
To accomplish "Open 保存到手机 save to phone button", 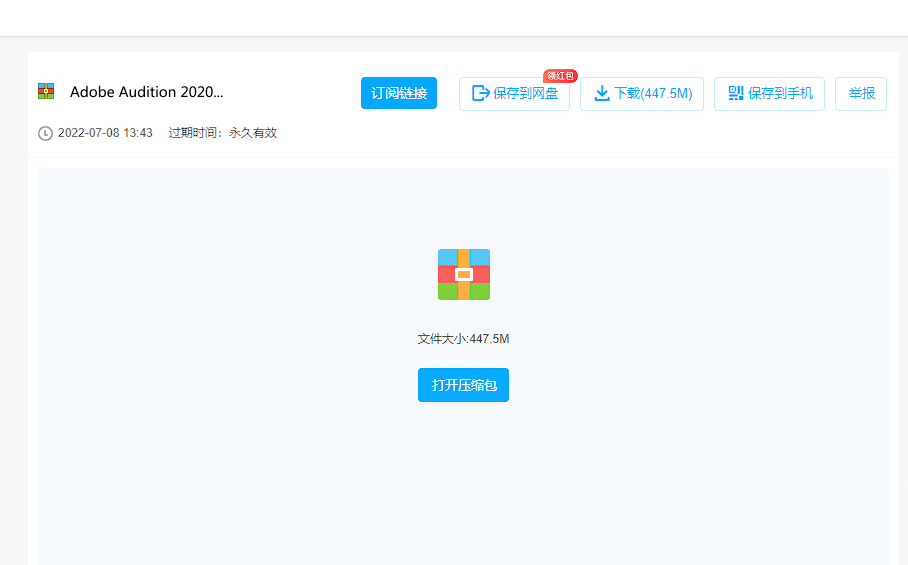I will coord(769,94).
